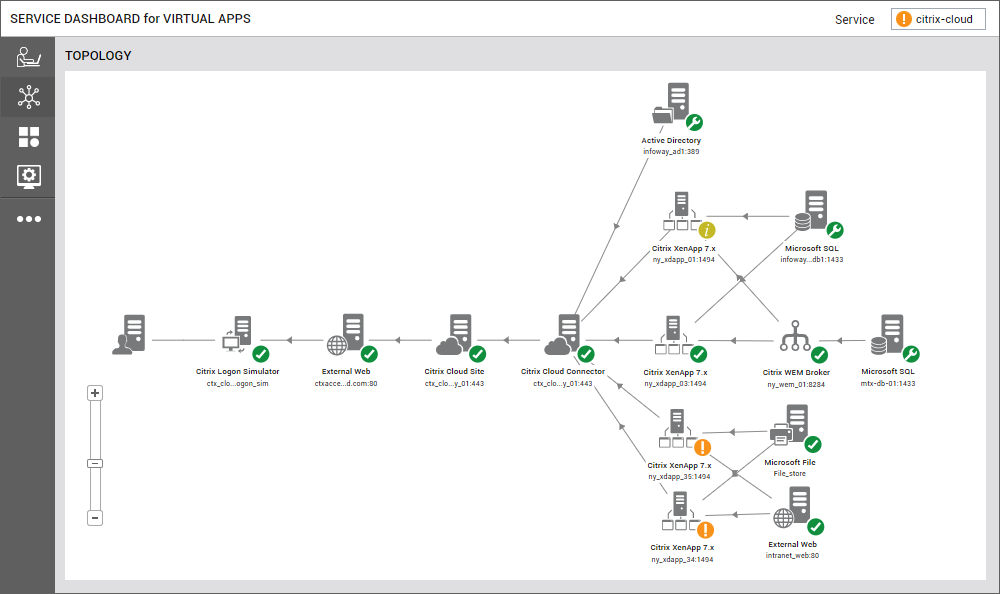Image resolution: width=1000 pixels, height=594 pixels.
Task: Open the user experience sidebar icon
Action: [29, 57]
